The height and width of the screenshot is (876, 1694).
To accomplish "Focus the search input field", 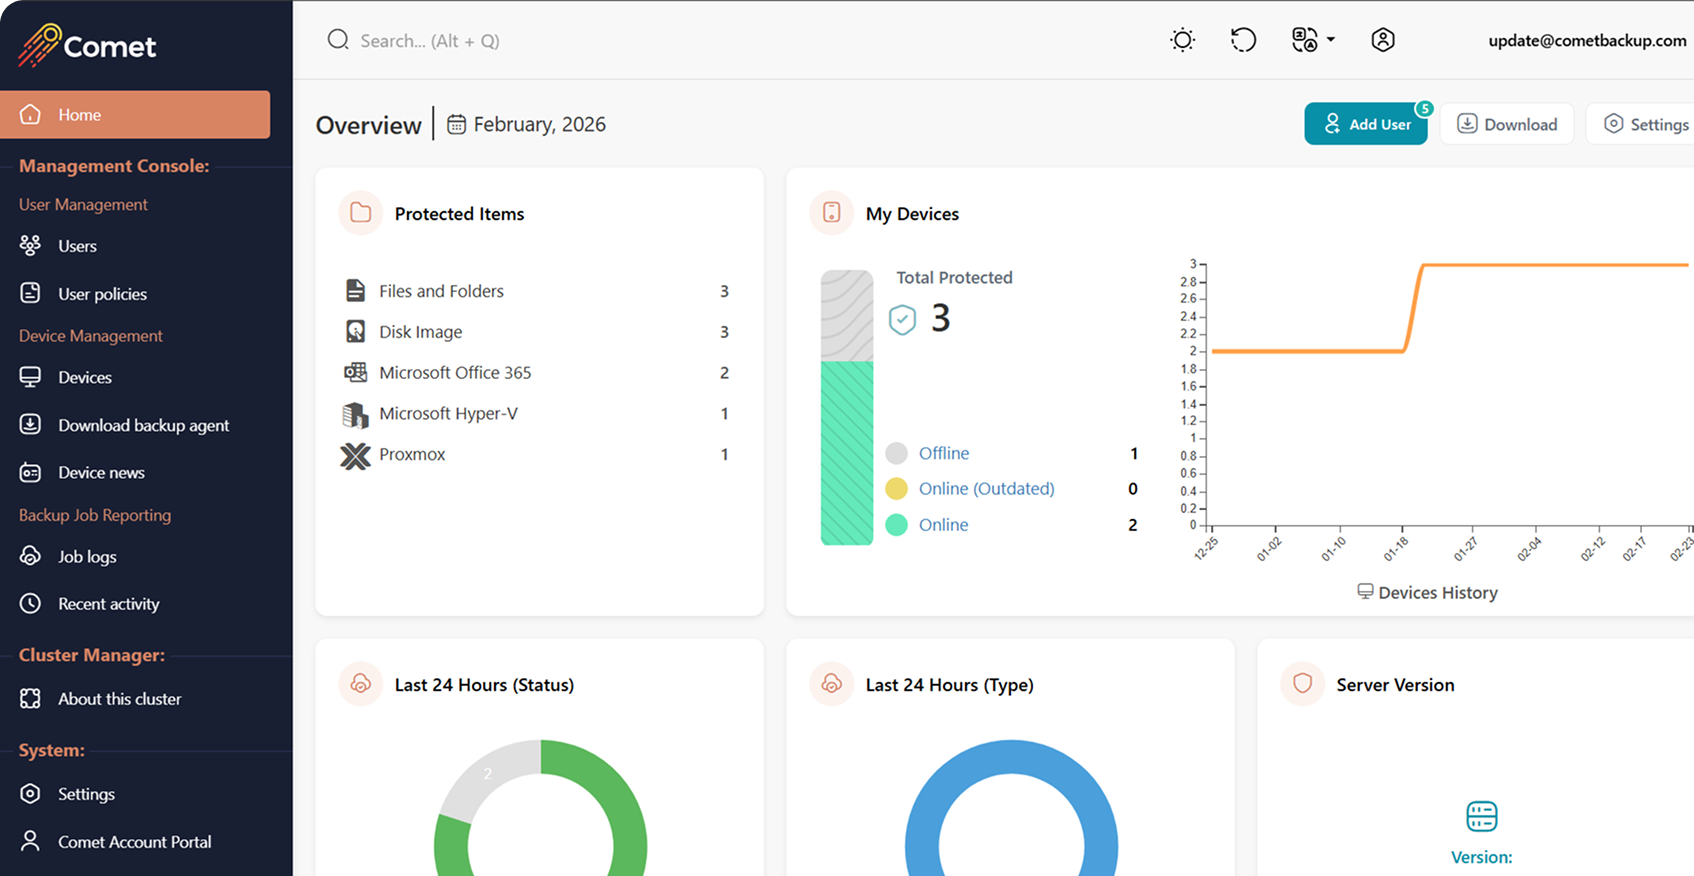I will click(x=430, y=41).
